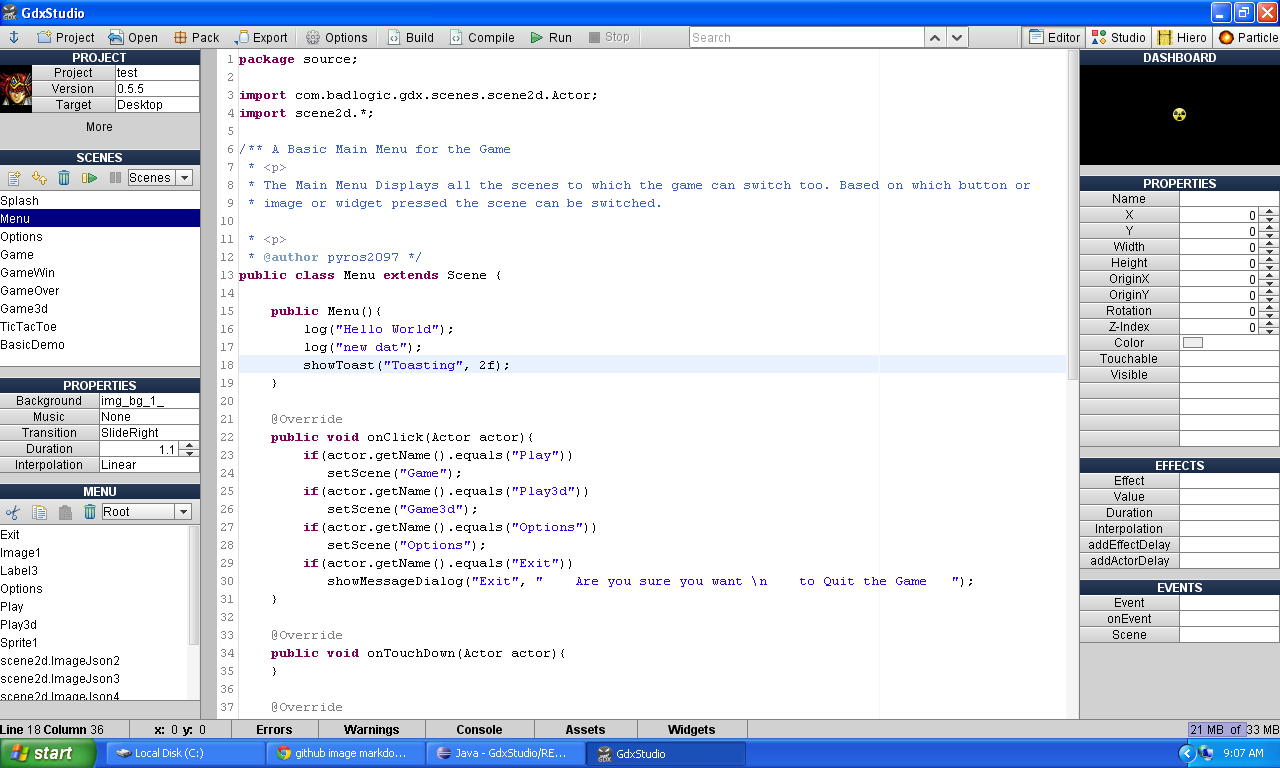Open the Assets tab at the bottom

585,730
